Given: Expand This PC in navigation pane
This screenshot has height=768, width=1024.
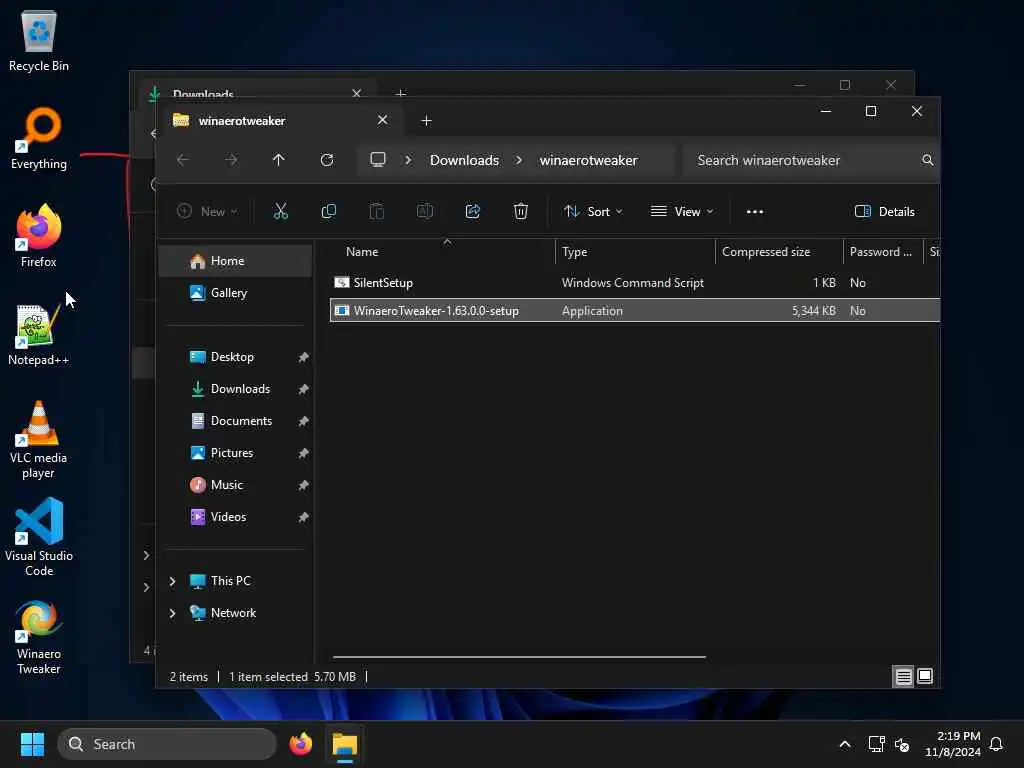Looking at the screenshot, I should pos(172,581).
